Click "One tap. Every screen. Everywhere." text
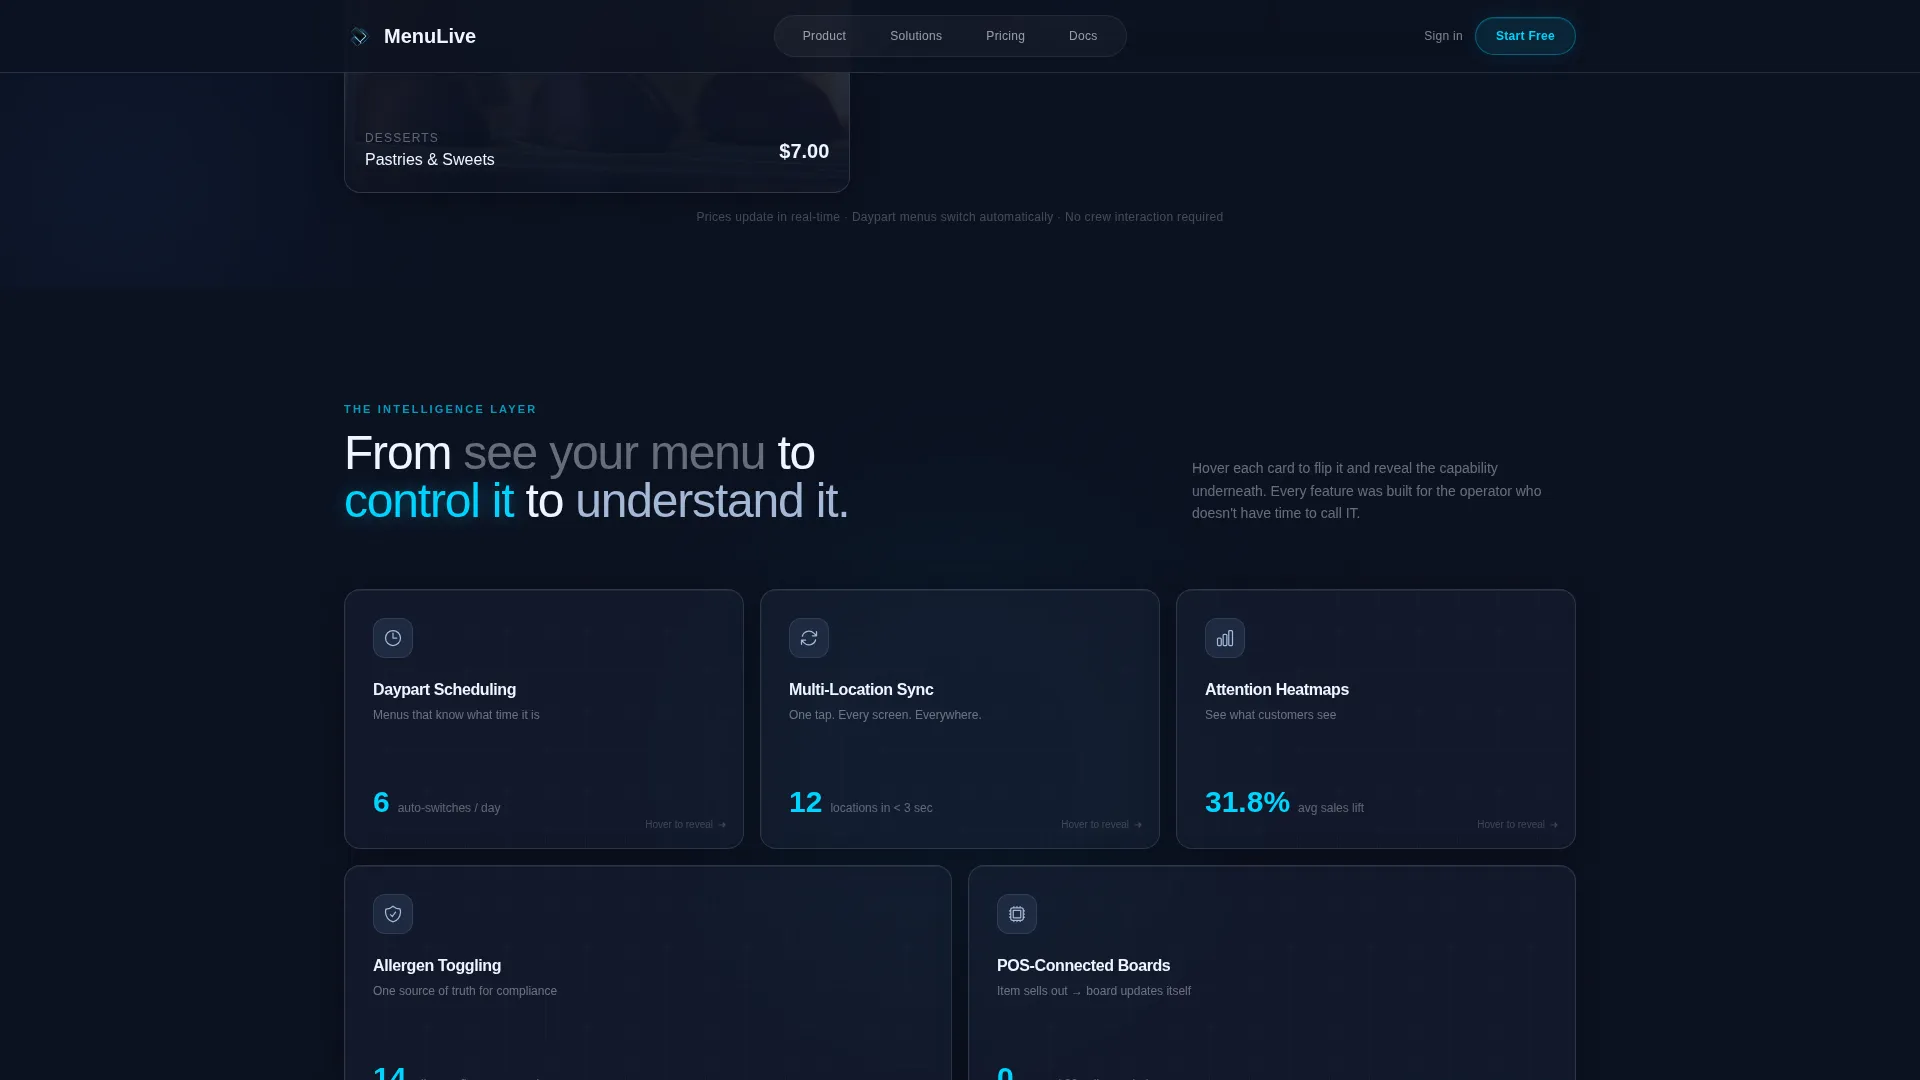Image resolution: width=1920 pixels, height=1080 pixels. pyautogui.click(x=885, y=715)
